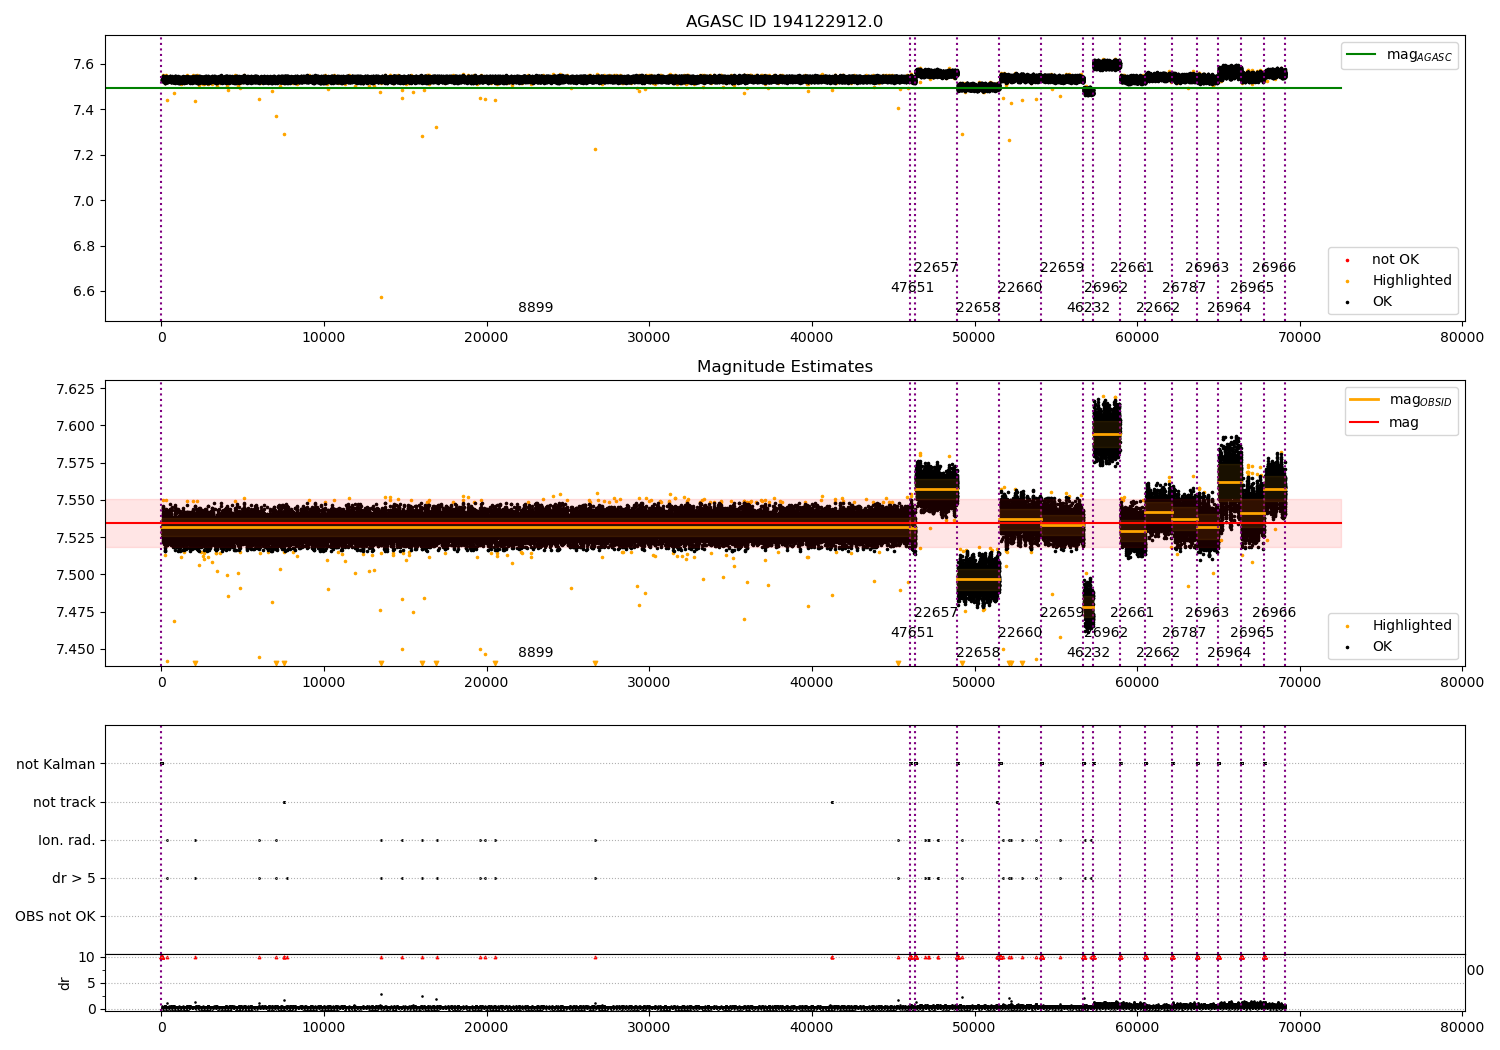Image resolution: width=1500 pixels, height=1050 pixels.
Task: Click the 'Ion. rad.' axis label
Action: (x=67, y=840)
